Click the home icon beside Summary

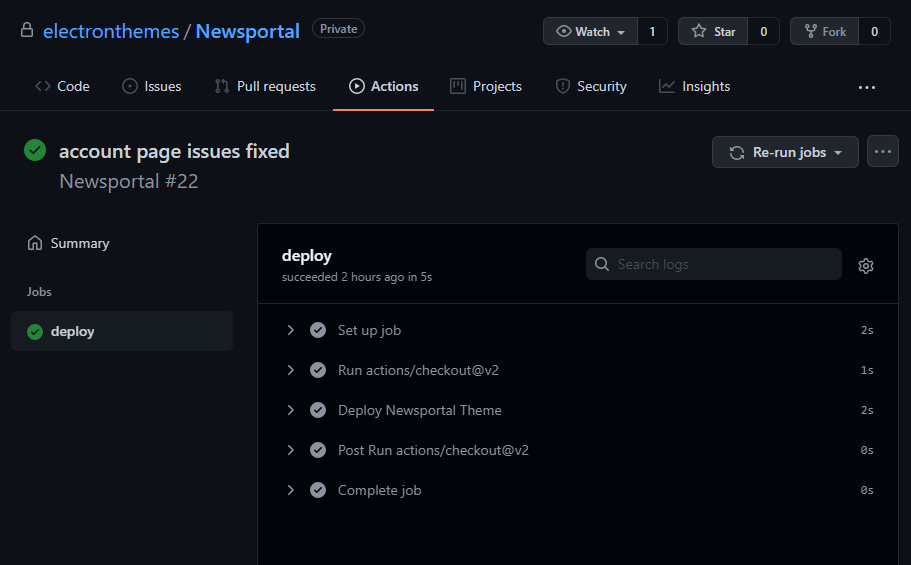[x=35, y=242]
